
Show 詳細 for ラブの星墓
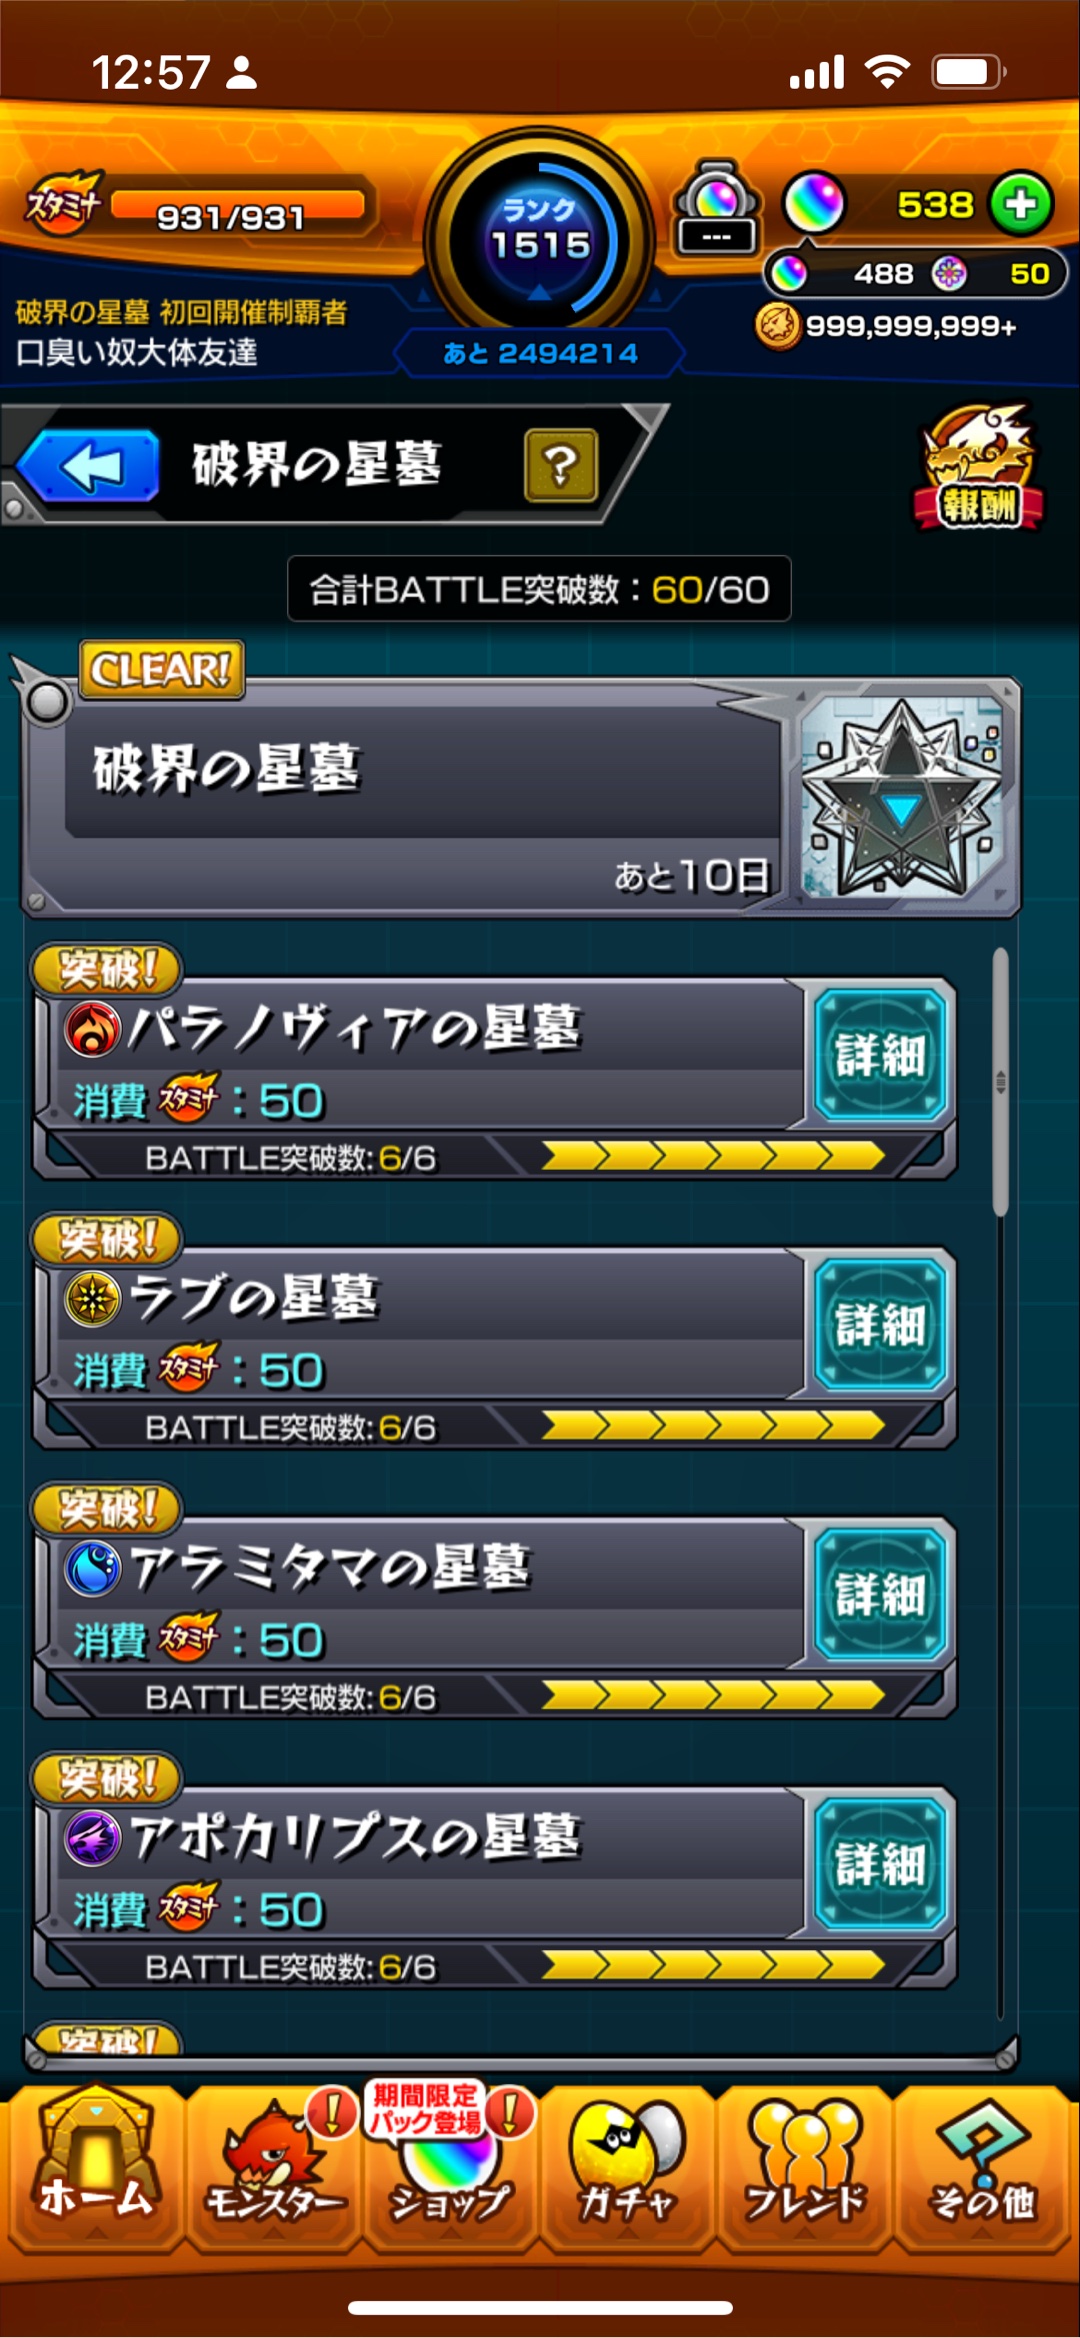pos(880,1325)
